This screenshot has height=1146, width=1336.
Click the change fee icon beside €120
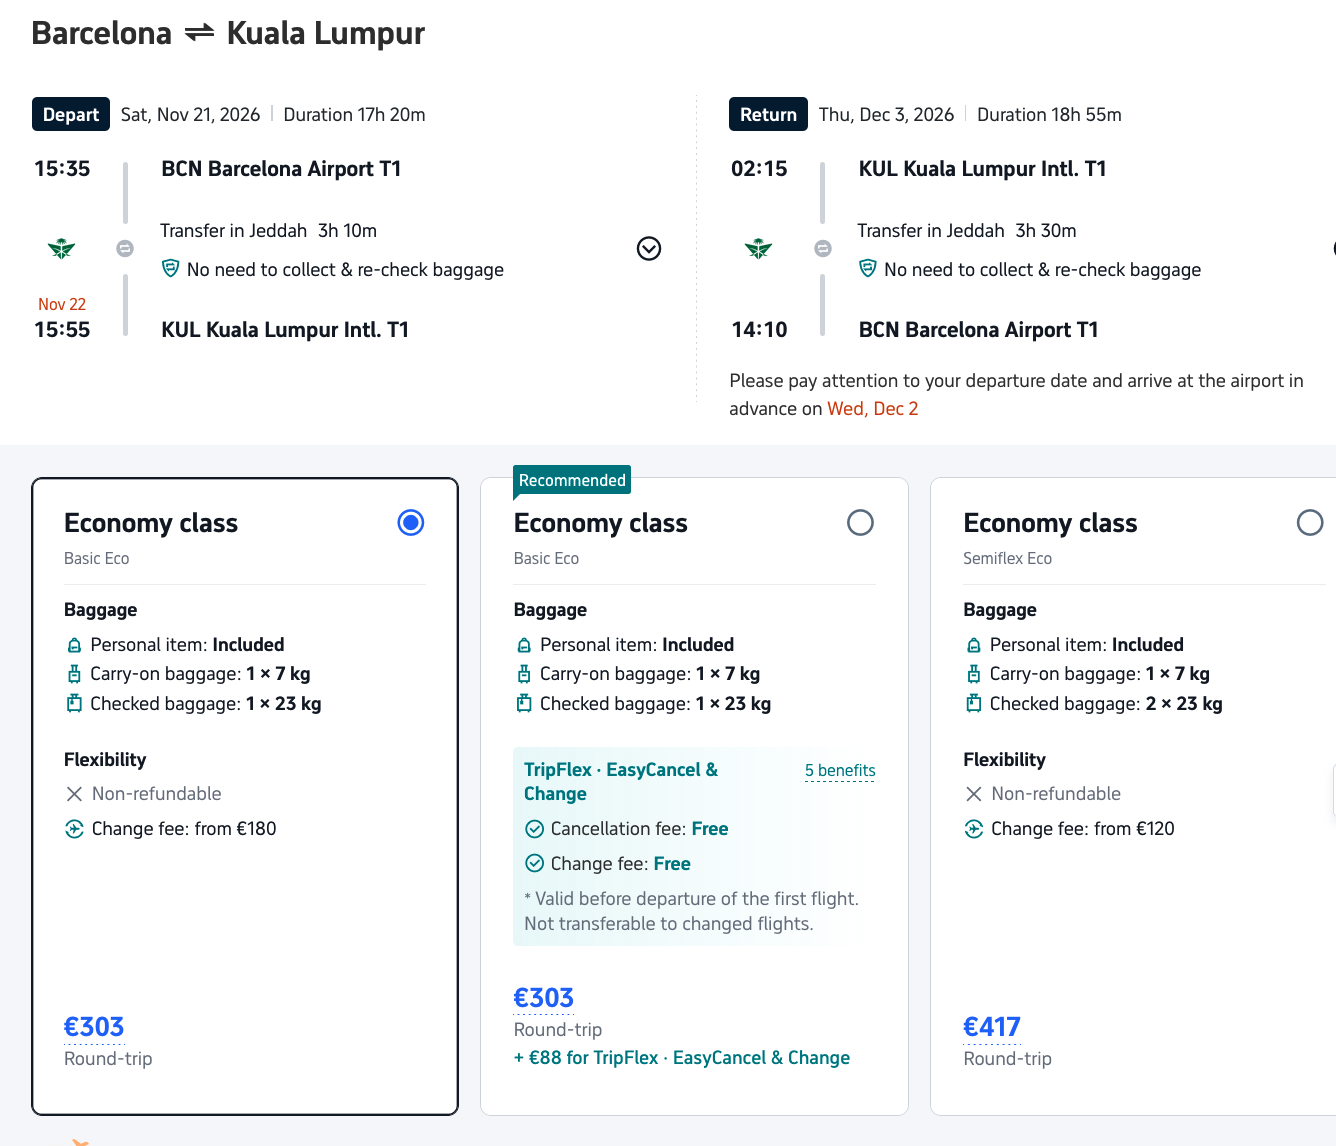pos(974,829)
